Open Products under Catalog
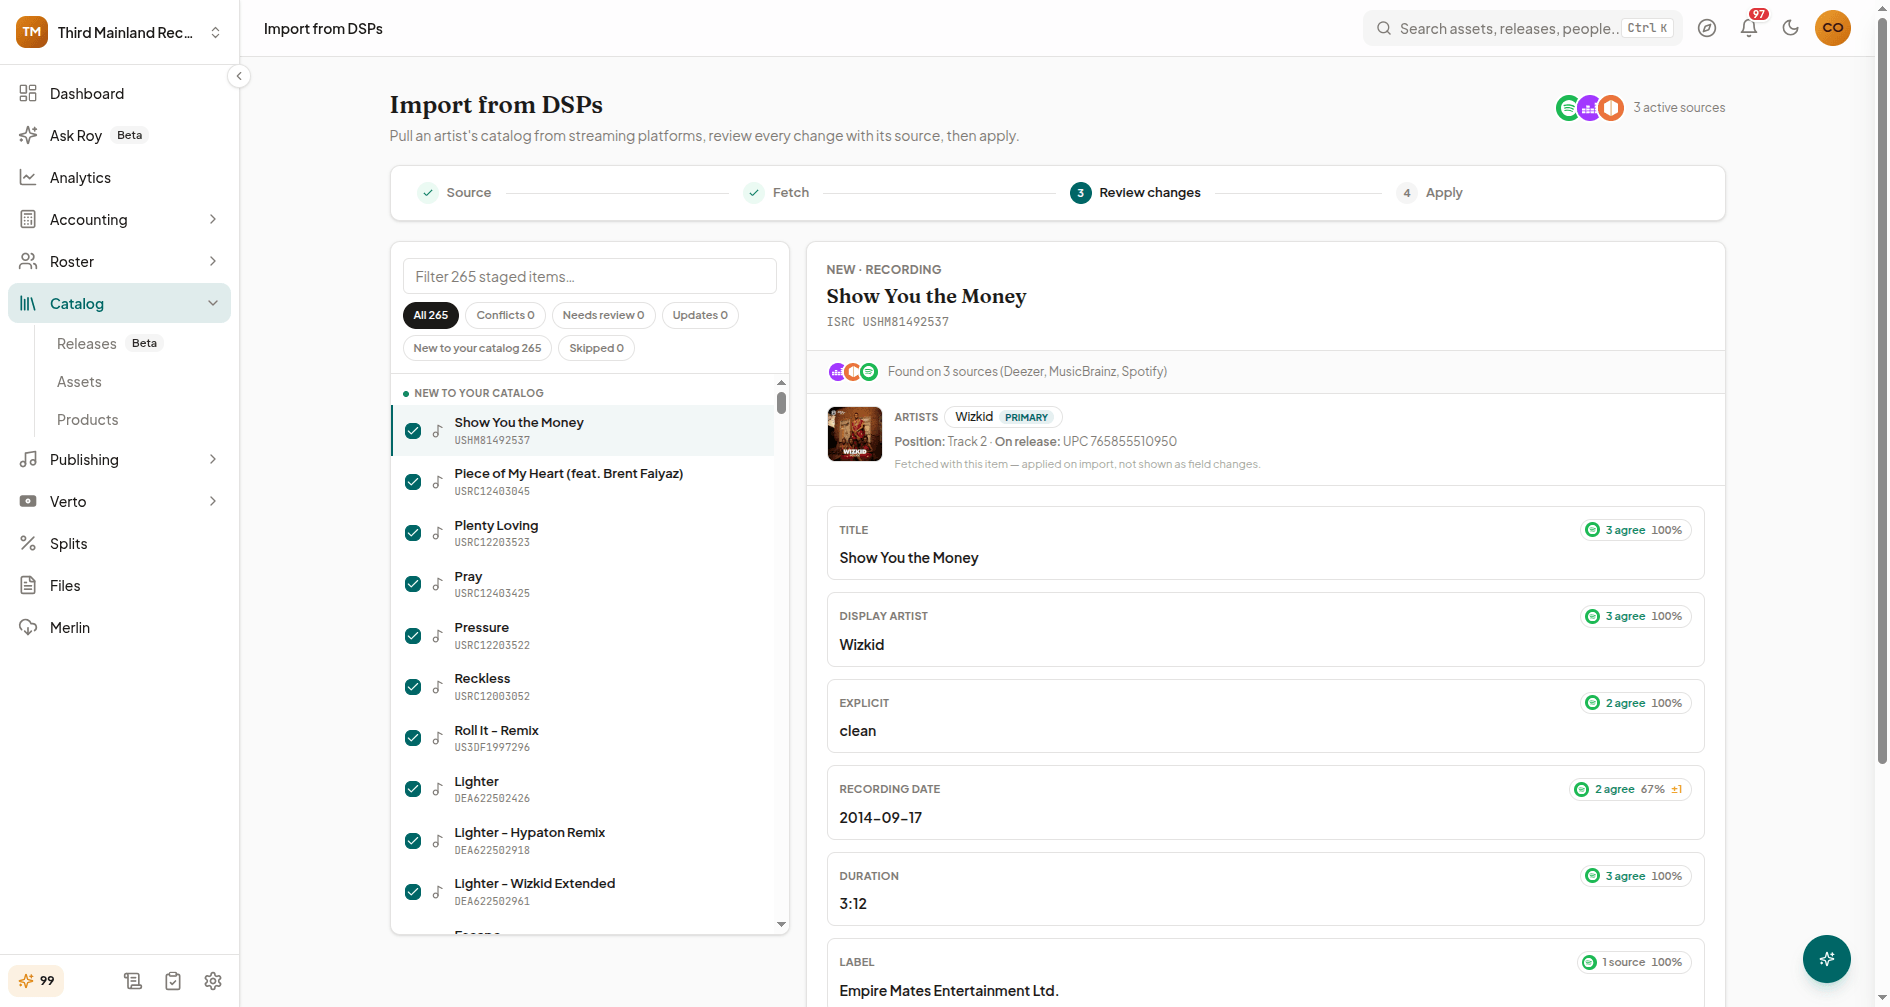The height and width of the screenshot is (1007, 1890). (x=88, y=420)
